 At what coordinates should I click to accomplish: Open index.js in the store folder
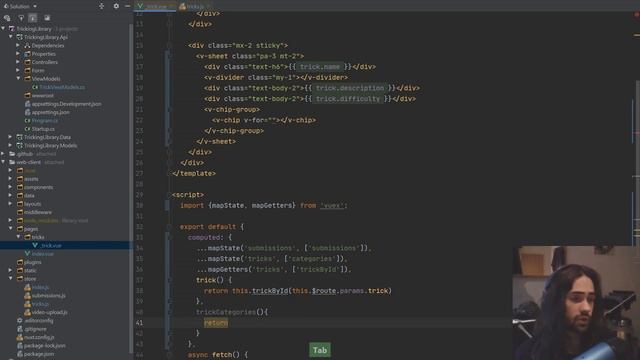40,287
